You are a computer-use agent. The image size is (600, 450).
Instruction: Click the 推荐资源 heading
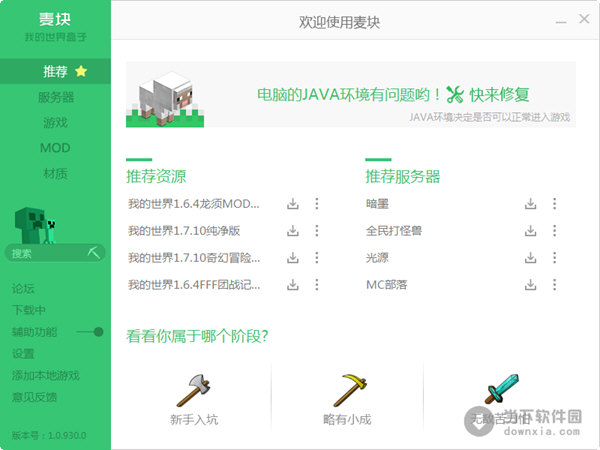click(x=156, y=176)
